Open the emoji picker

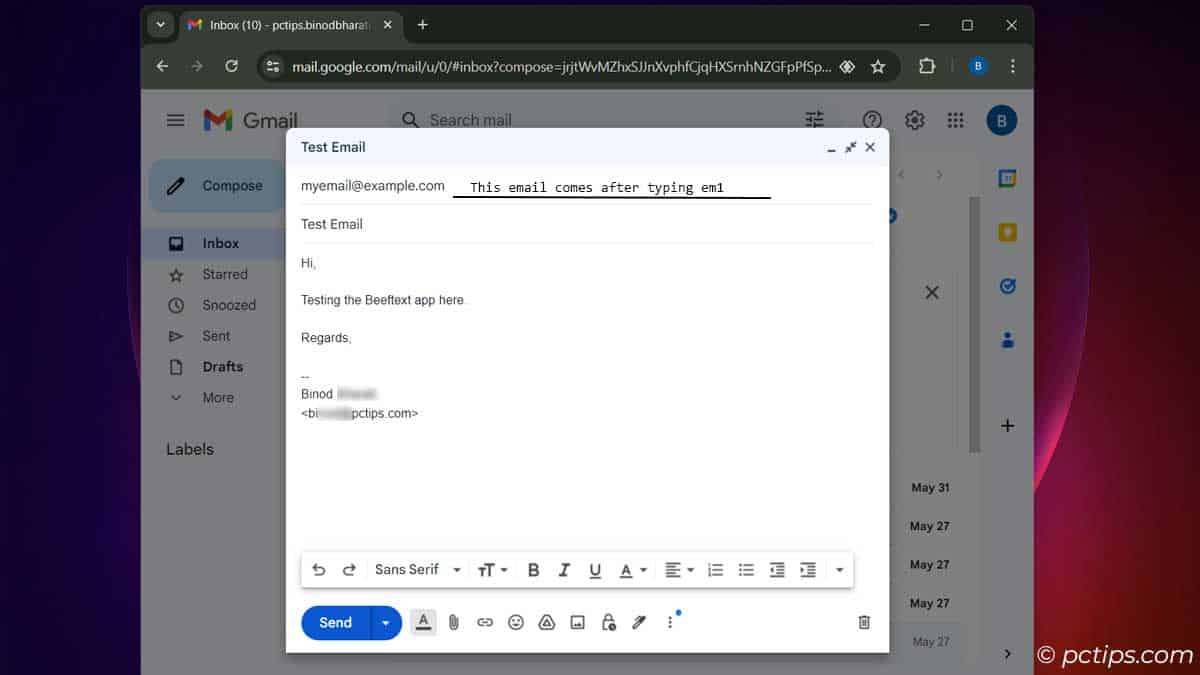[515, 622]
